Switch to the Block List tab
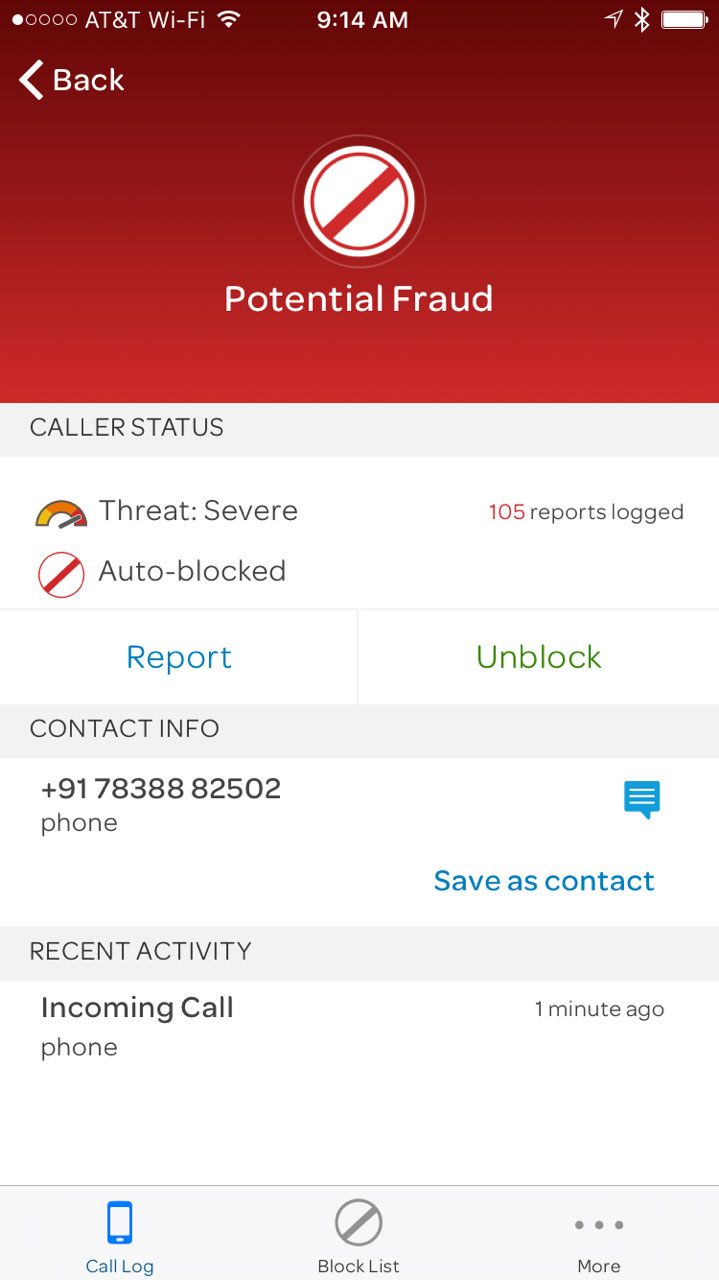This screenshot has width=719, height=1280. coord(358,1235)
